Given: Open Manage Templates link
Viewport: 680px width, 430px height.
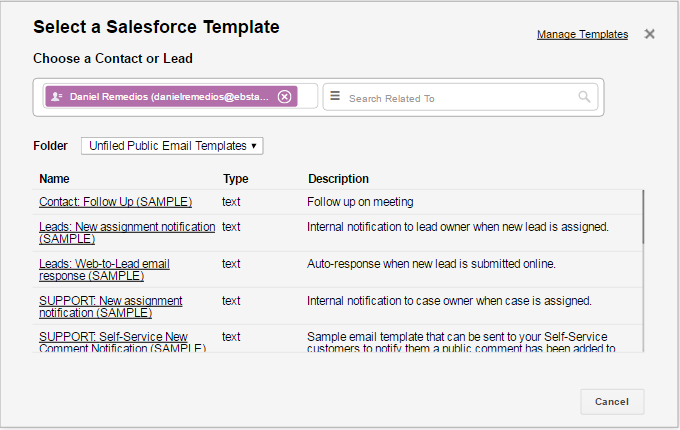Looking at the screenshot, I should tap(582, 34).
